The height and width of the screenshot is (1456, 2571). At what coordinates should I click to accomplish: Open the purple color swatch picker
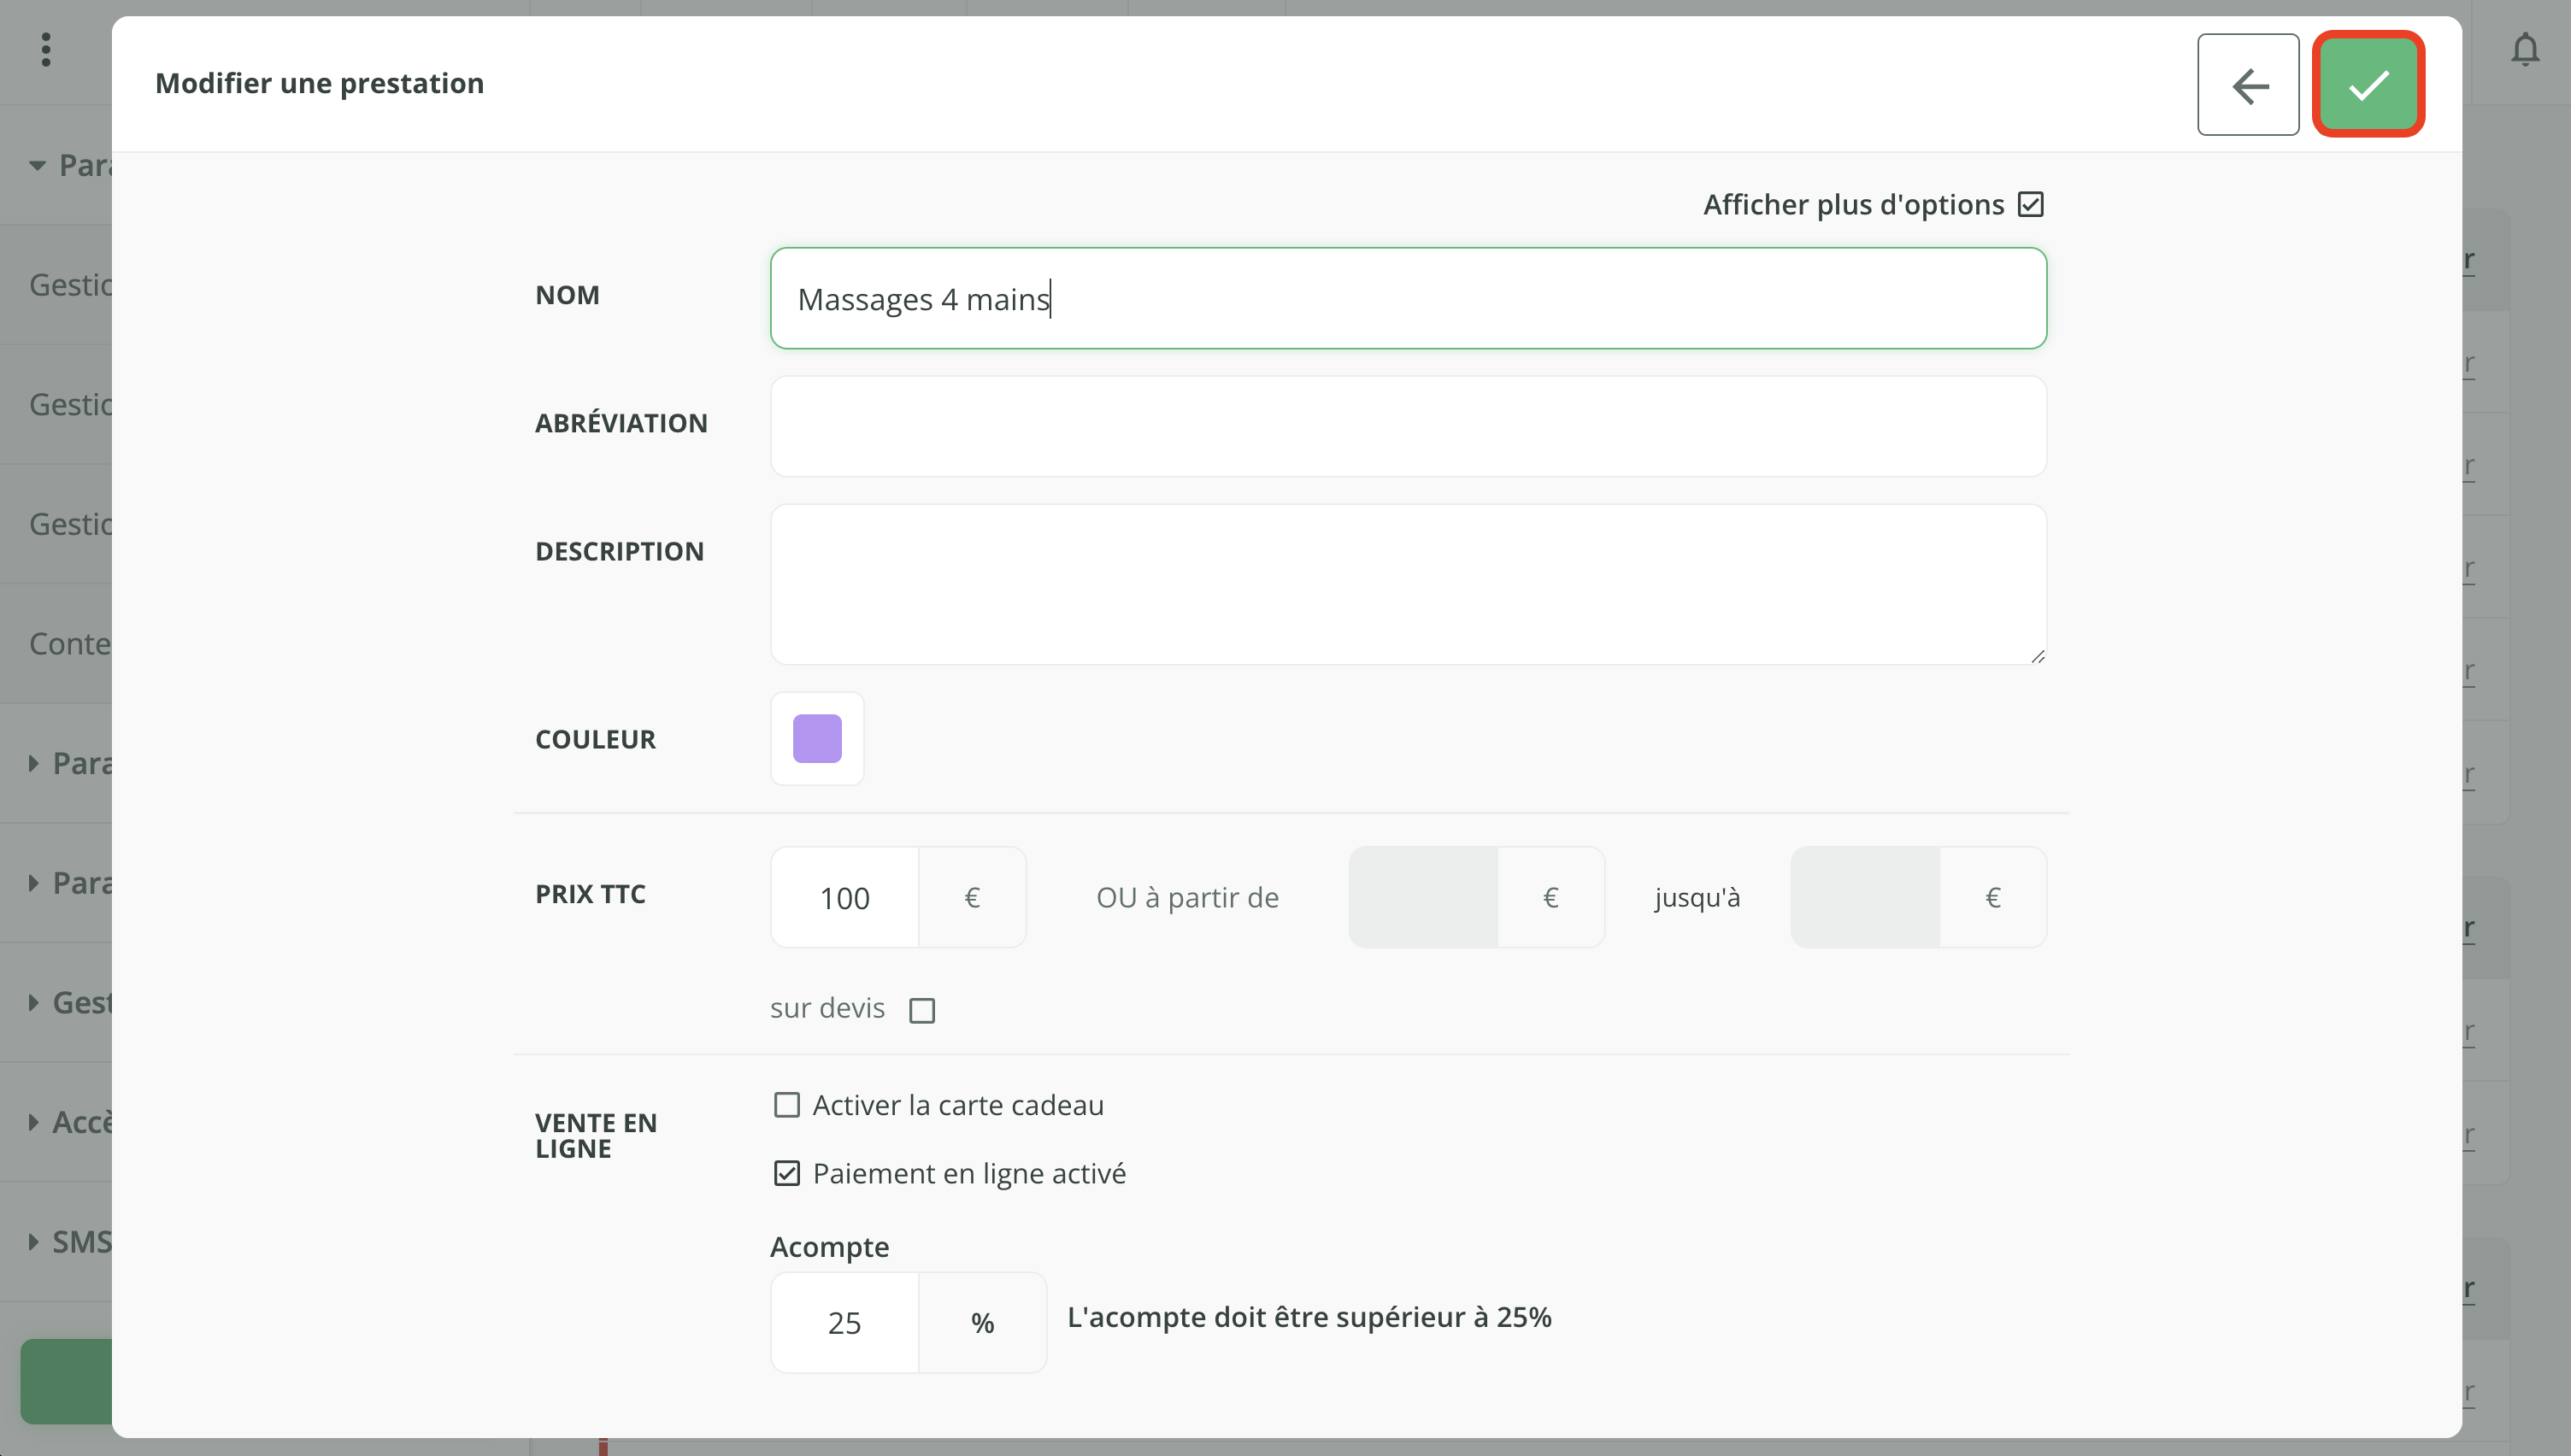(x=817, y=739)
